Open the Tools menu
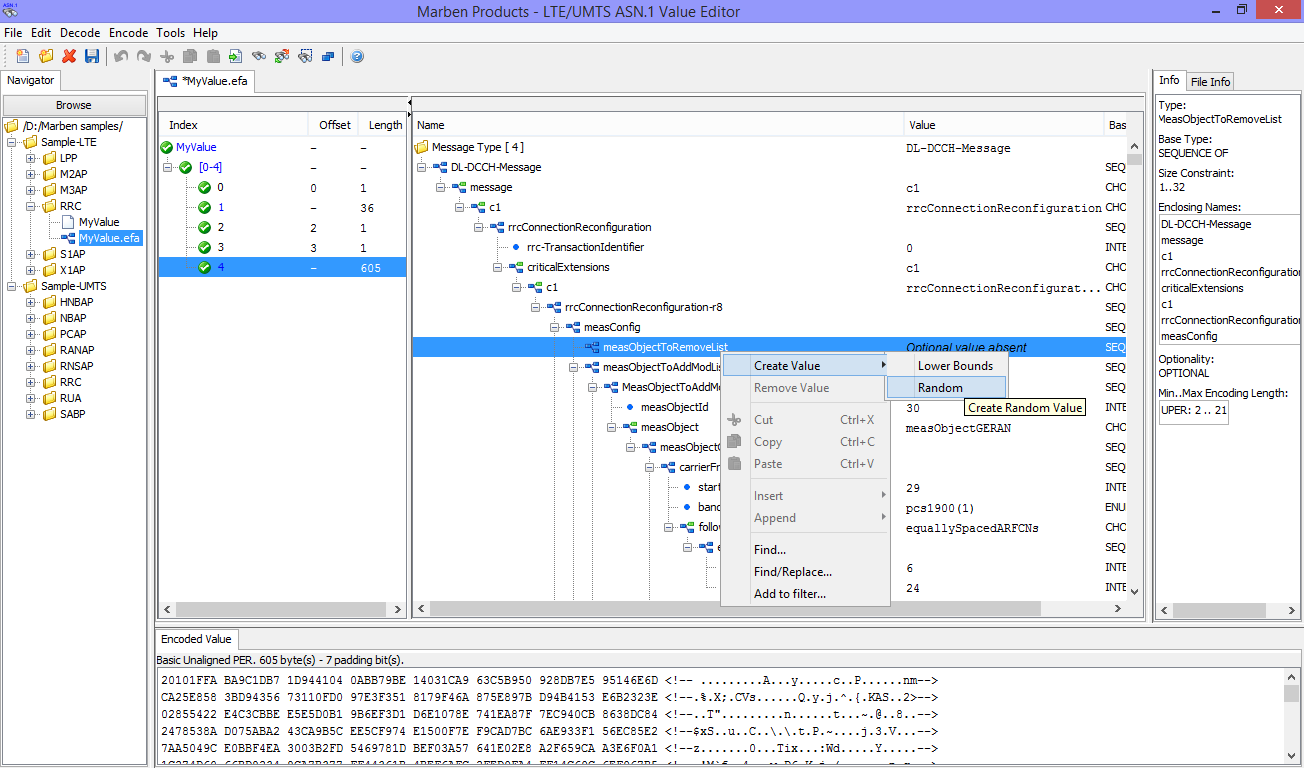 tap(170, 33)
